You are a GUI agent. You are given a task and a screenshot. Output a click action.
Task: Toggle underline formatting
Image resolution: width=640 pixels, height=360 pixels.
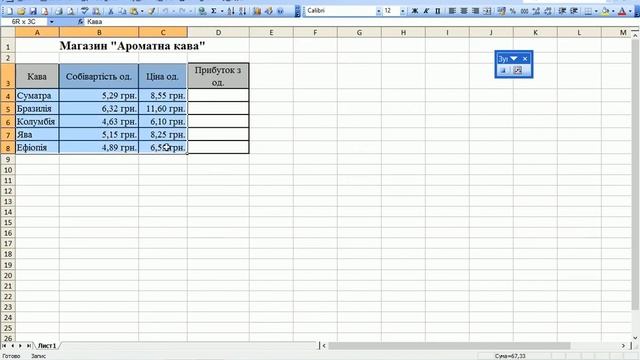coord(438,11)
